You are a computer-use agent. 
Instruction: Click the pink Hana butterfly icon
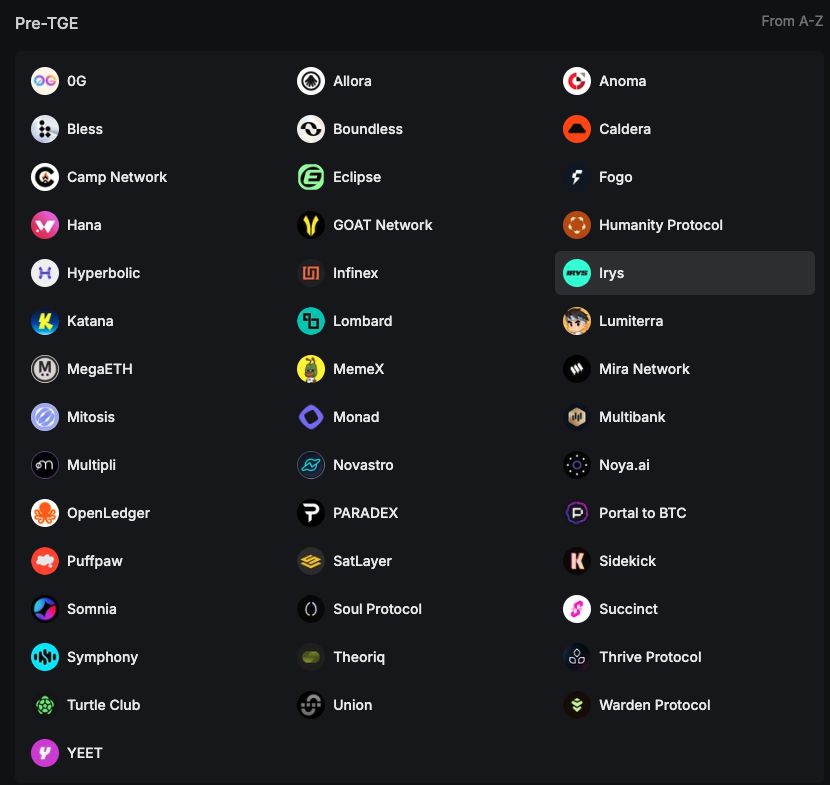[x=45, y=225]
